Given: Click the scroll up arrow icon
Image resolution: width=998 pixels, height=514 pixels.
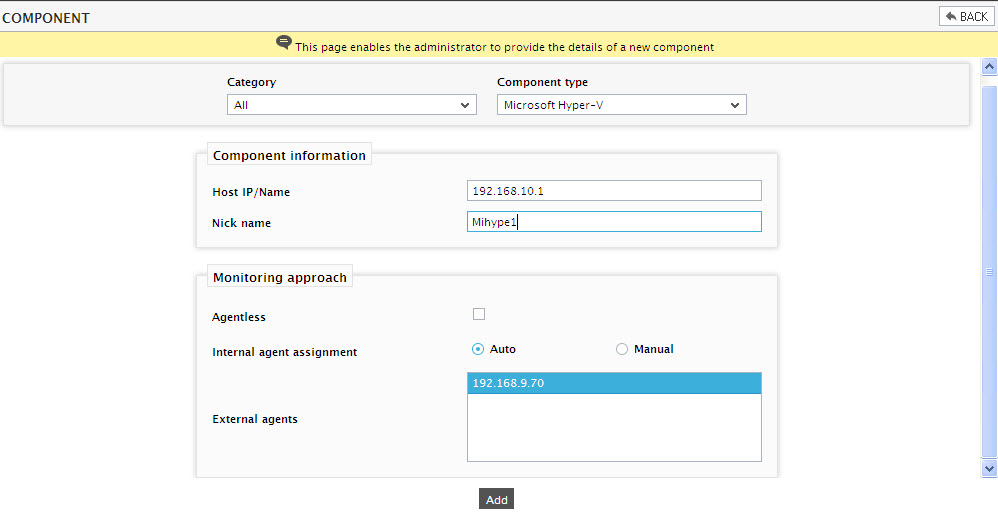Looking at the screenshot, I should (989, 66).
